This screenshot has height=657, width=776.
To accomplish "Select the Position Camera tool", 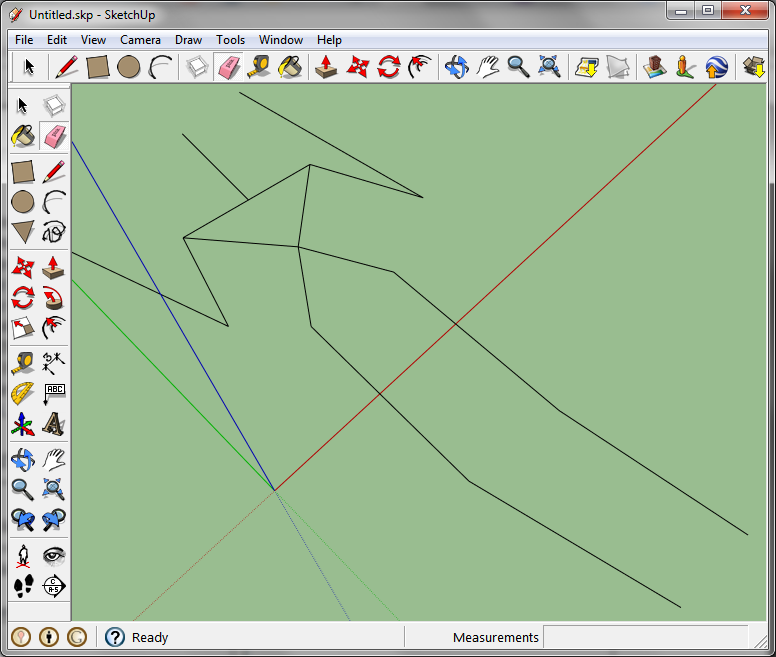I will pos(23,556).
